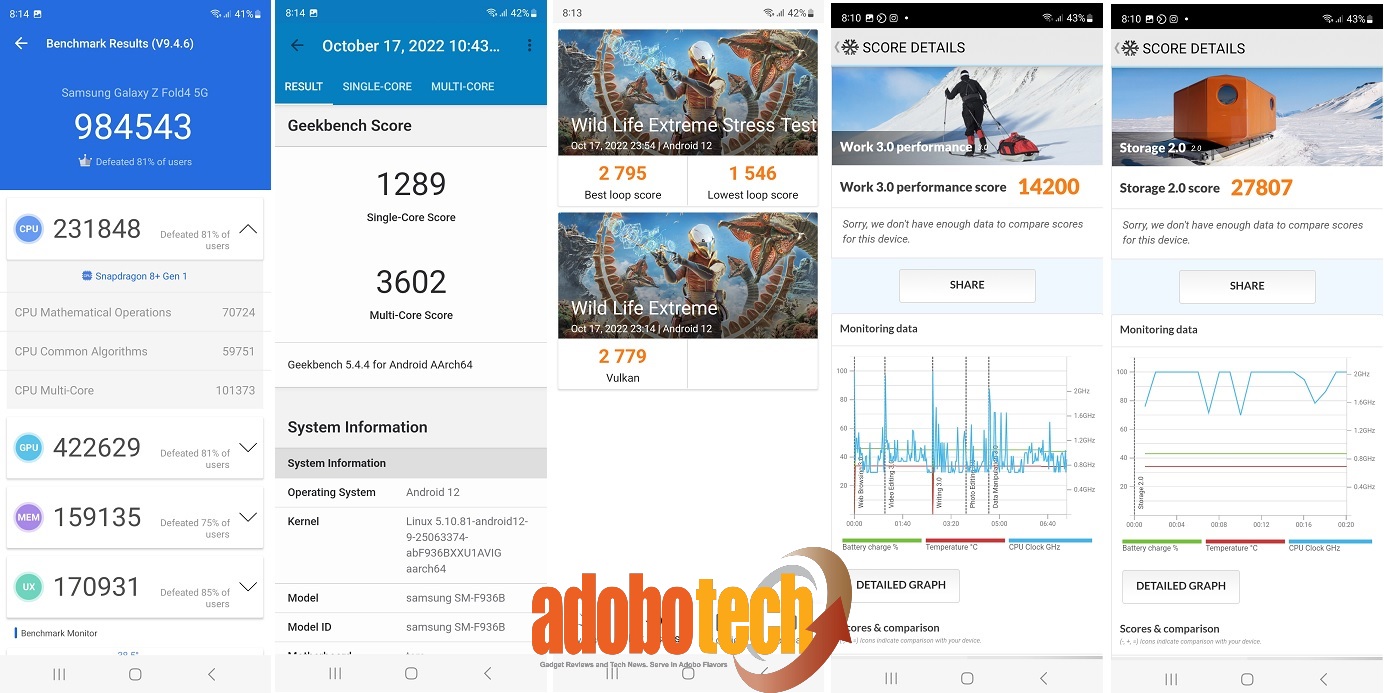Tap the blue CPU Clock legend bar on the Storage 2.0 screen
Viewport: 1384px width, 693px height.
(x=1330, y=541)
